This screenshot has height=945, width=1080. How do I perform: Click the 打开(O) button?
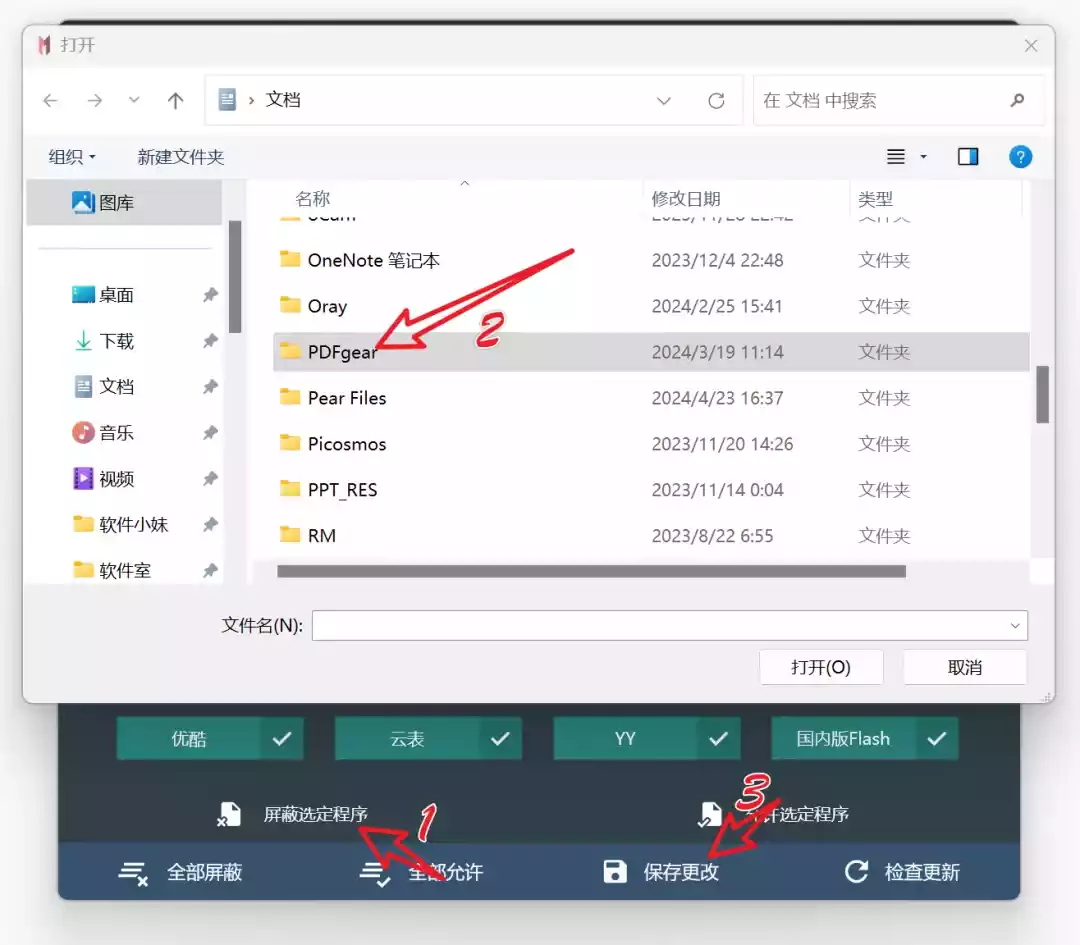(x=821, y=667)
